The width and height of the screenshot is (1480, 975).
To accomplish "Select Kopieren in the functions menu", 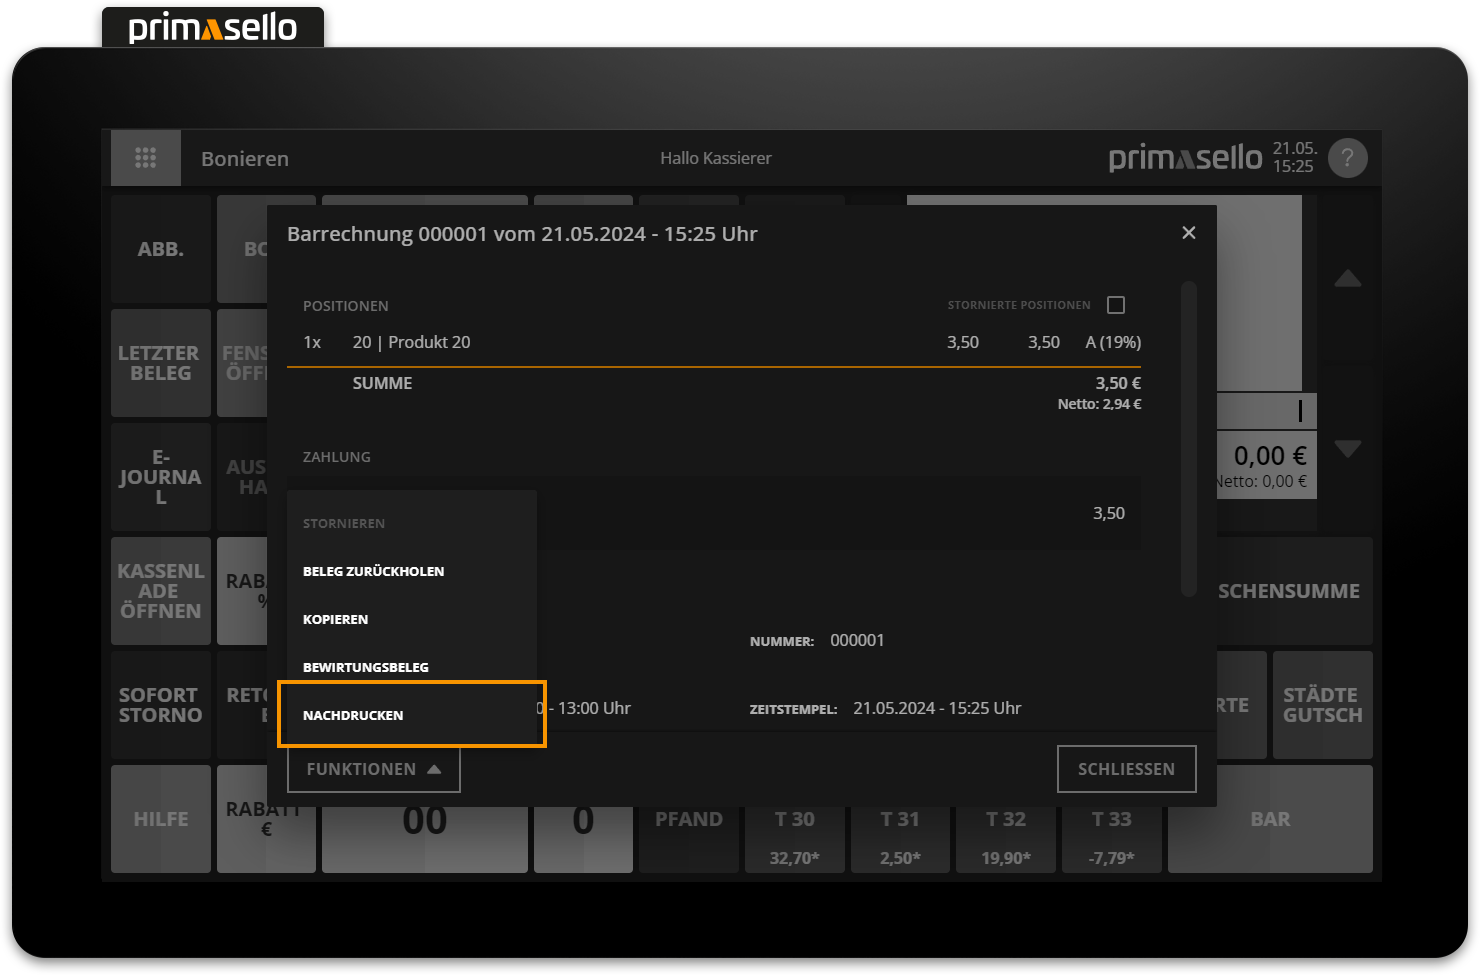I will [x=336, y=619].
